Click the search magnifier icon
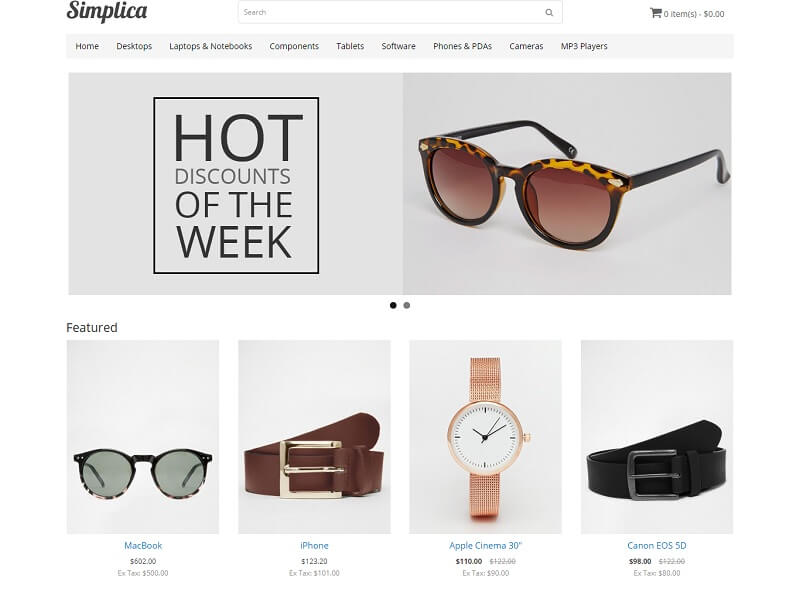The height and width of the screenshot is (600, 800). point(549,13)
